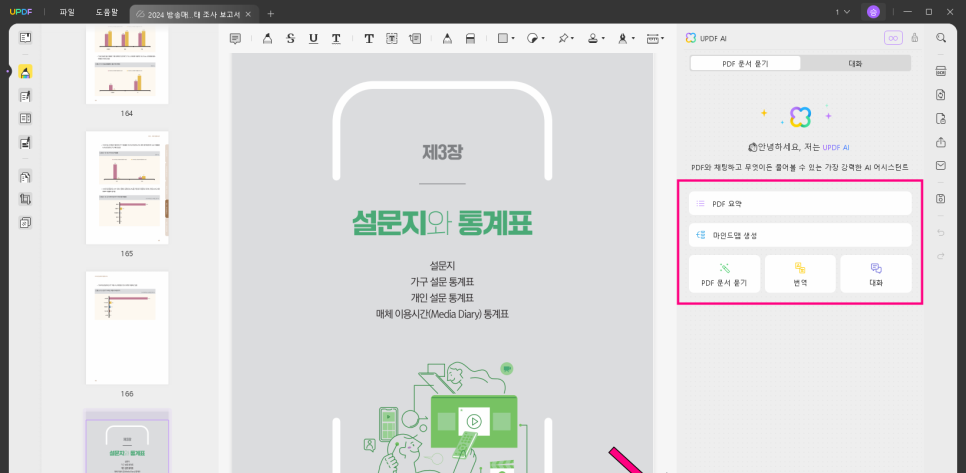Open the 파일 menu
966x473 pixels.
pyautogui.click(x=67, y=12)
